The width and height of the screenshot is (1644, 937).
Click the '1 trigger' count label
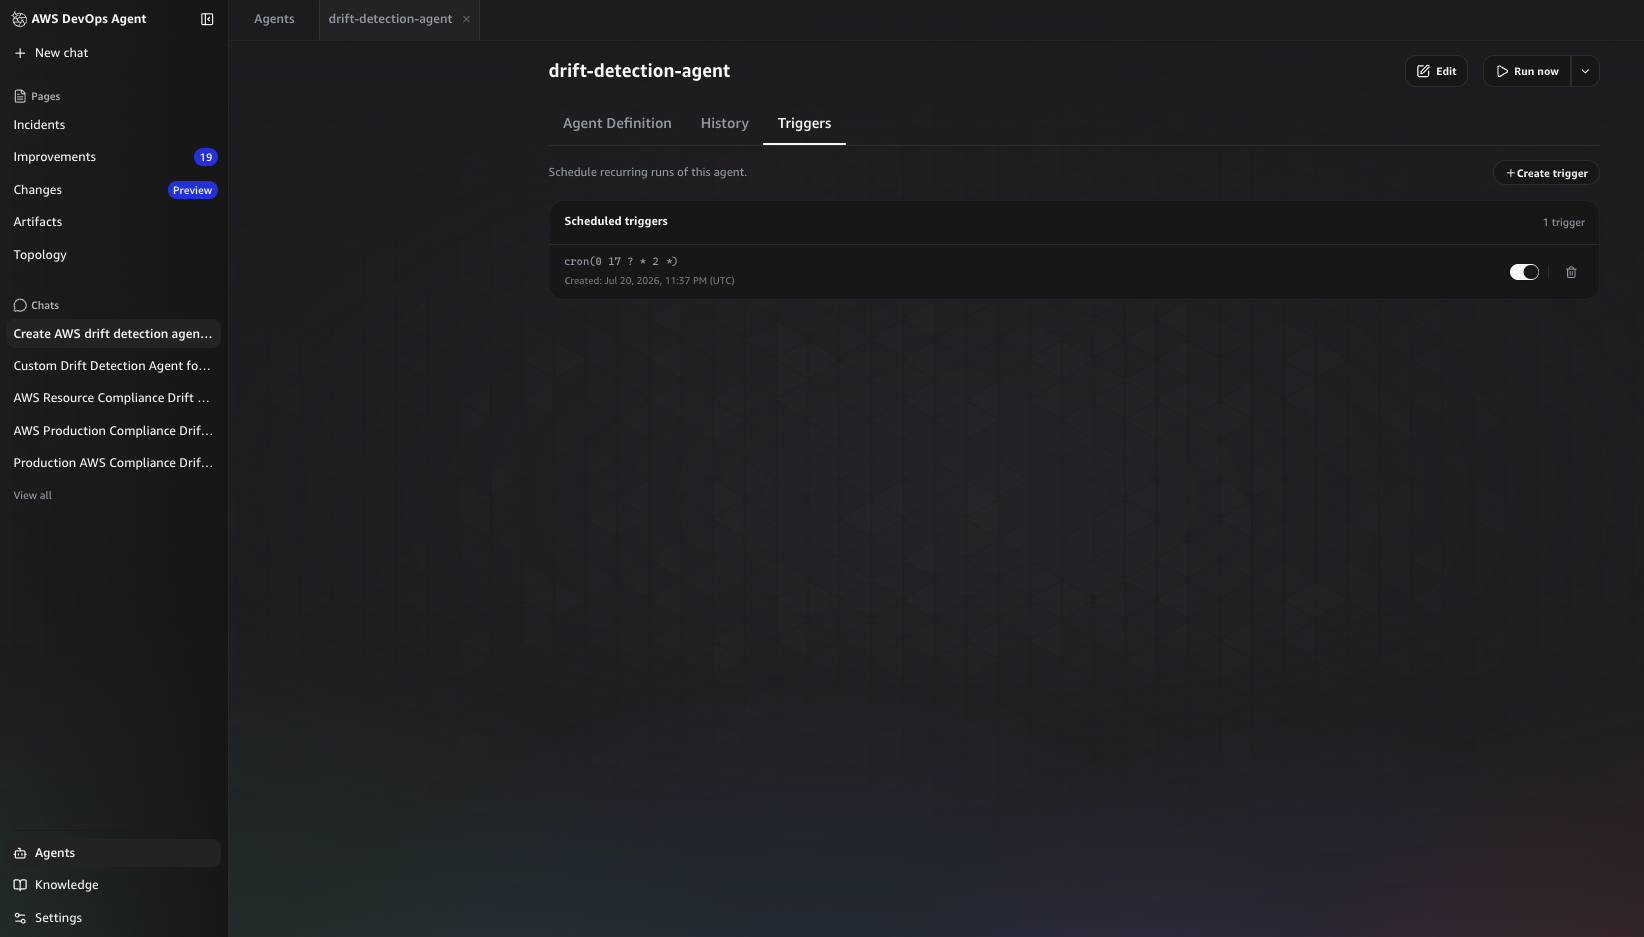pyautogui.click(x=1563, y=222)
